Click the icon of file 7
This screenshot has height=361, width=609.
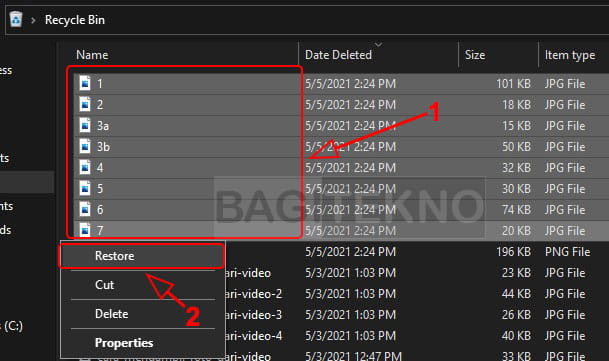(x=85, y=230)
